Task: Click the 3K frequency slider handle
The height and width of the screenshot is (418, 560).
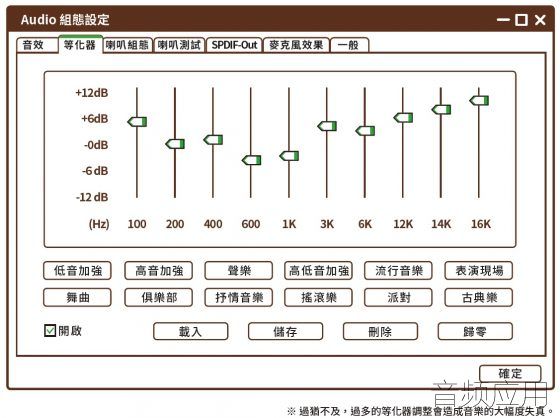Action: [x=327, y=126]
